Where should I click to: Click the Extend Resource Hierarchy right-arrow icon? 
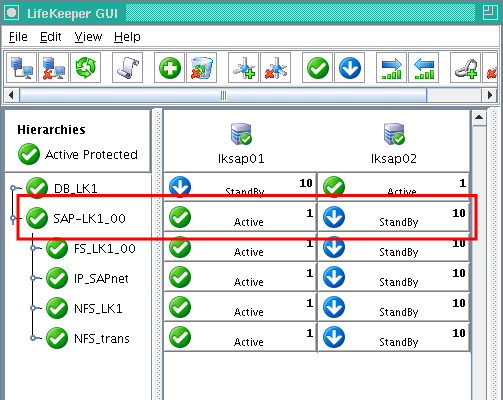coord(392,68)
